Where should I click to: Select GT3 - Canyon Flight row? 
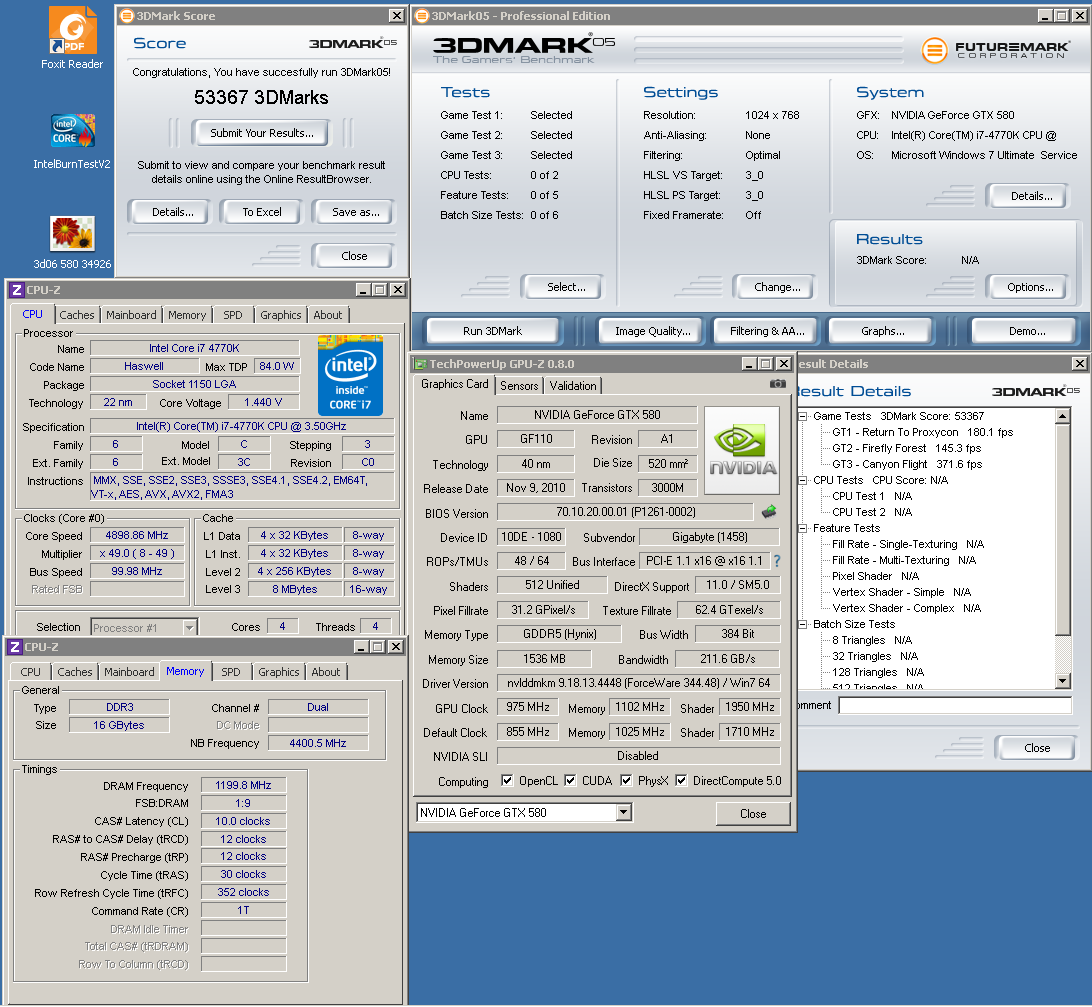907,464
